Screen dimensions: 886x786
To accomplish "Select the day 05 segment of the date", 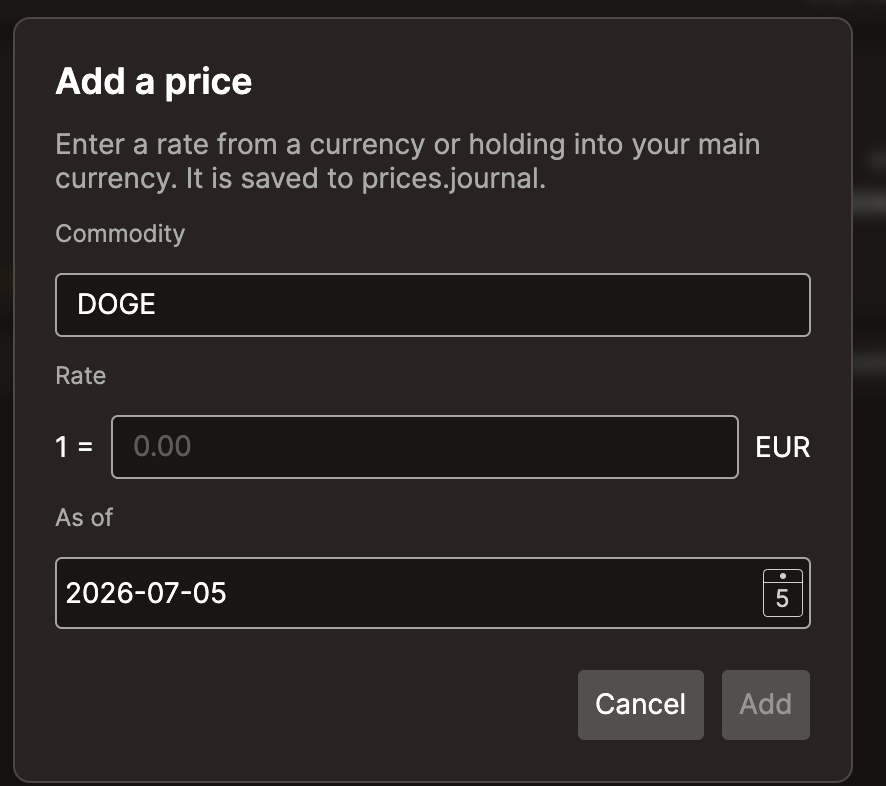I will 209,593.
